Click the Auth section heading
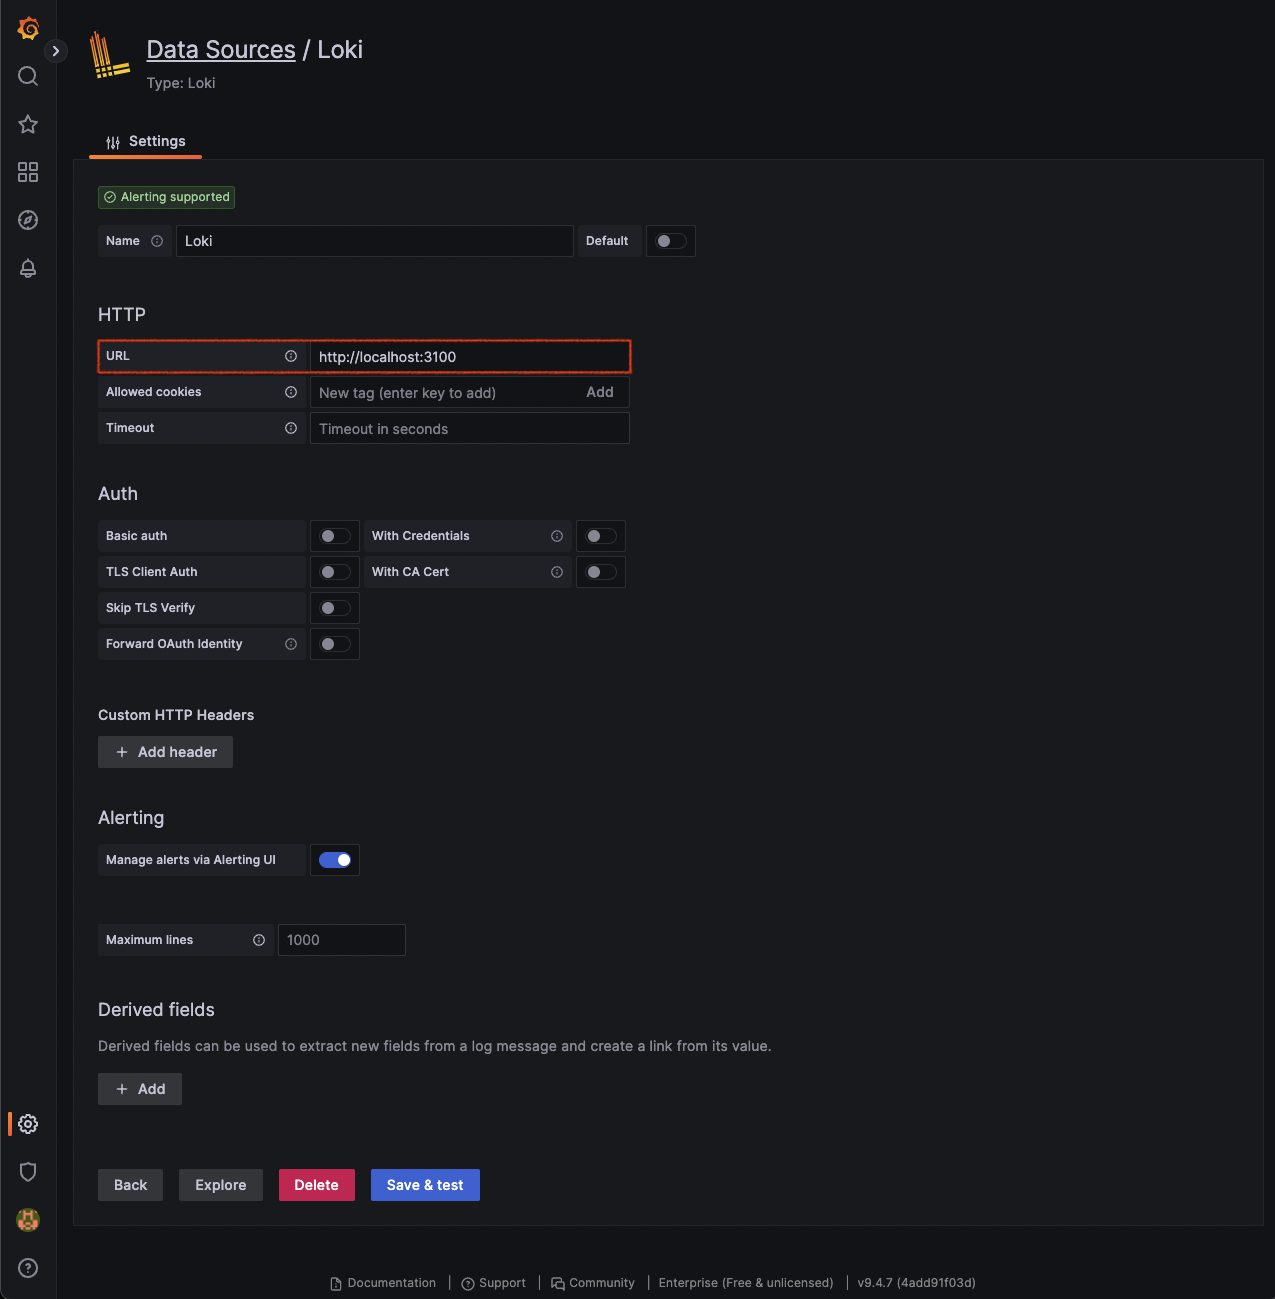The width and height of the screenshot is (1275, 1299). 118,494
